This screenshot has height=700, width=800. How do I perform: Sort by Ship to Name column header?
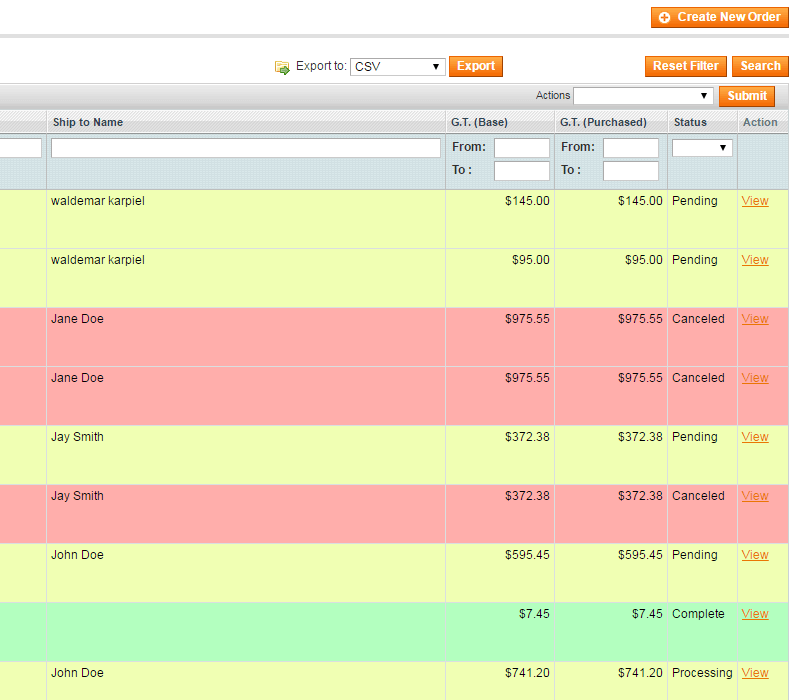click(88, 122)
